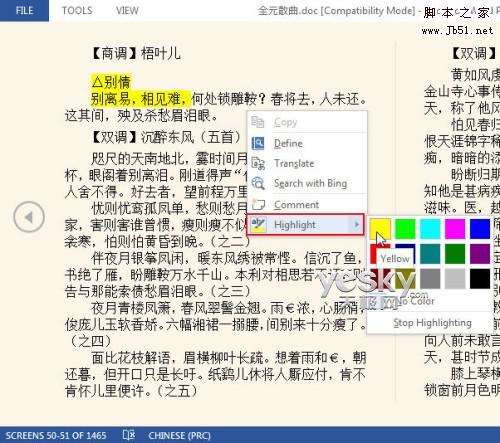Click SCREENS 50-51 OF 1465 indicator
The height and width of the screenshot is (443, 500).
coord(56,435)
